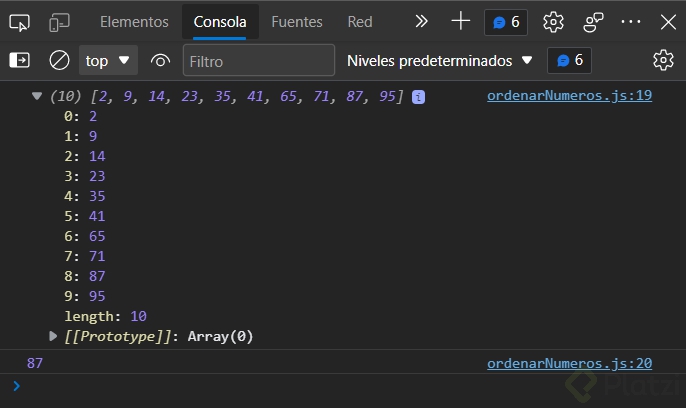Activate the inspect element picker icon

[x=19, y=22]
